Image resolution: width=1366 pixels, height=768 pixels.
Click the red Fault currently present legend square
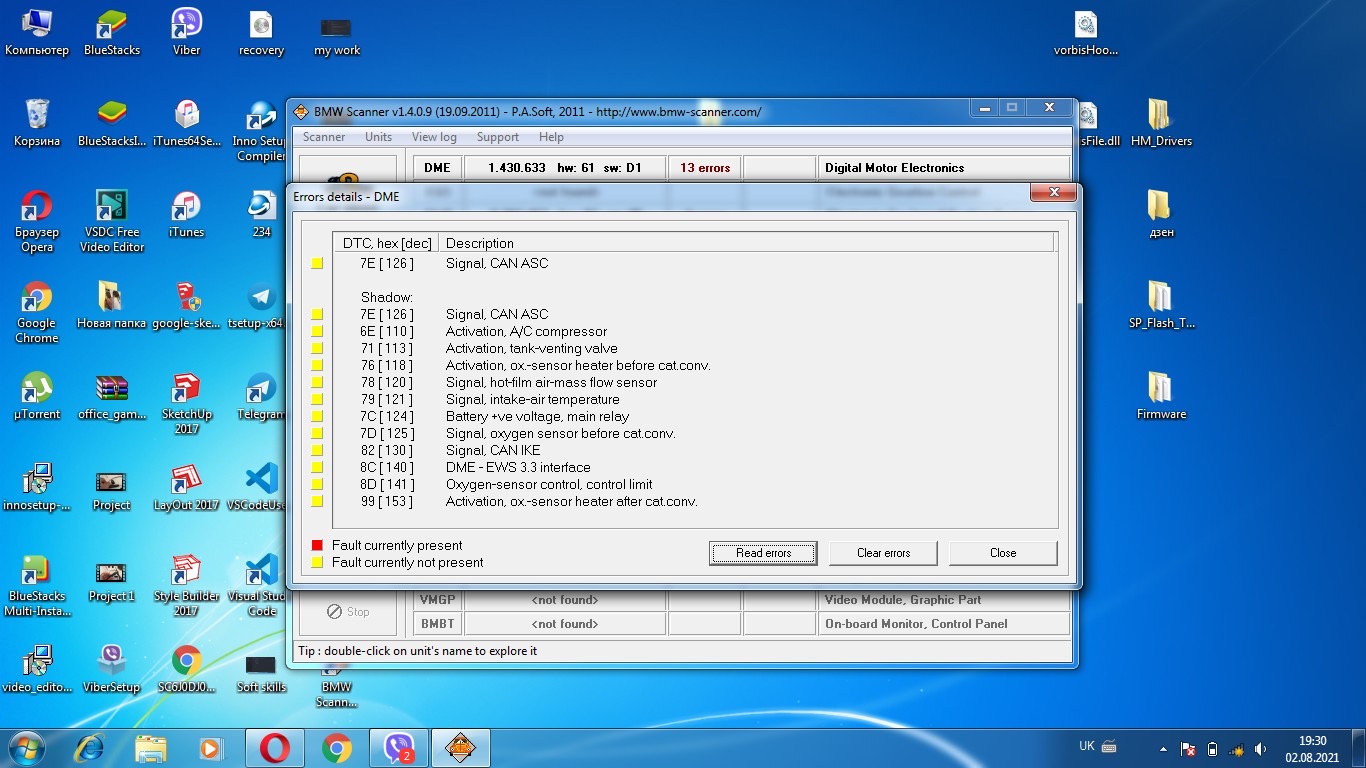(x=317, y=545)
